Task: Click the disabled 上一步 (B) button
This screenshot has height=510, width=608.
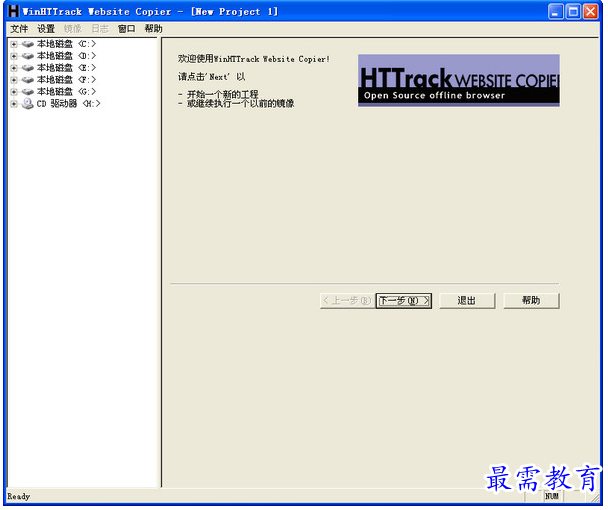Action: point(347,301)
